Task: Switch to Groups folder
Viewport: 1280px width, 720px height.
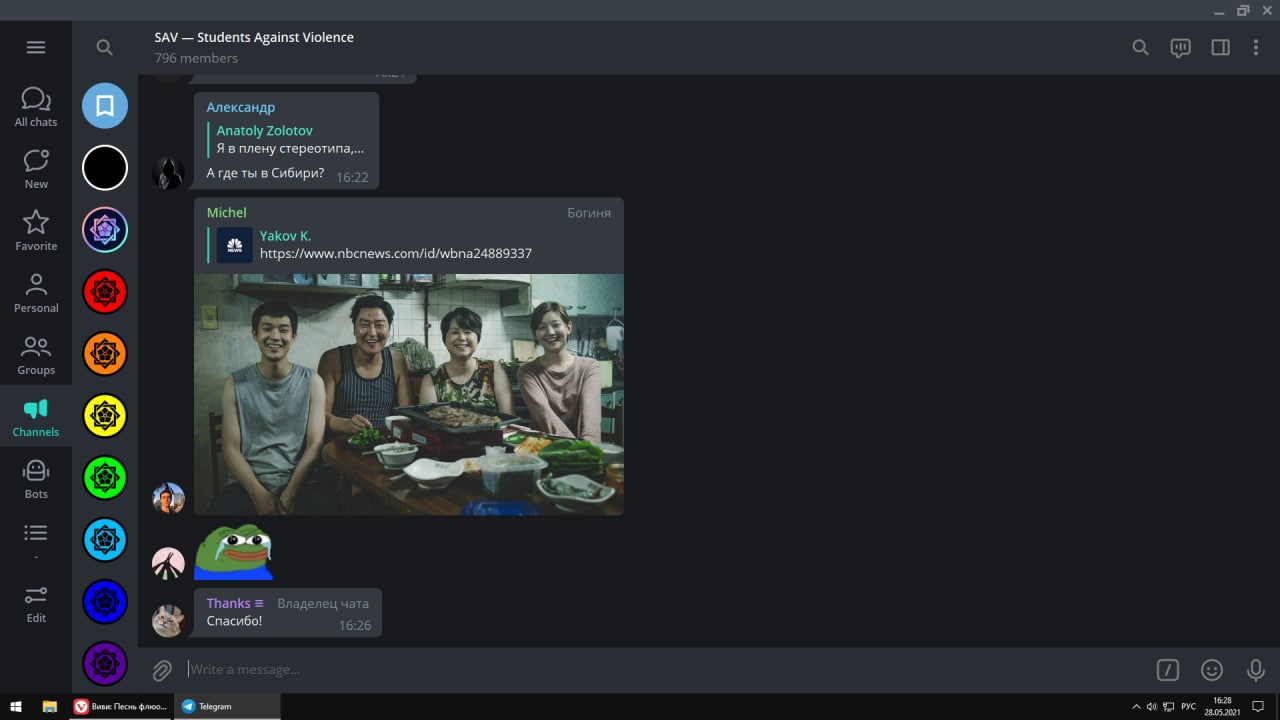Action: 36,355
